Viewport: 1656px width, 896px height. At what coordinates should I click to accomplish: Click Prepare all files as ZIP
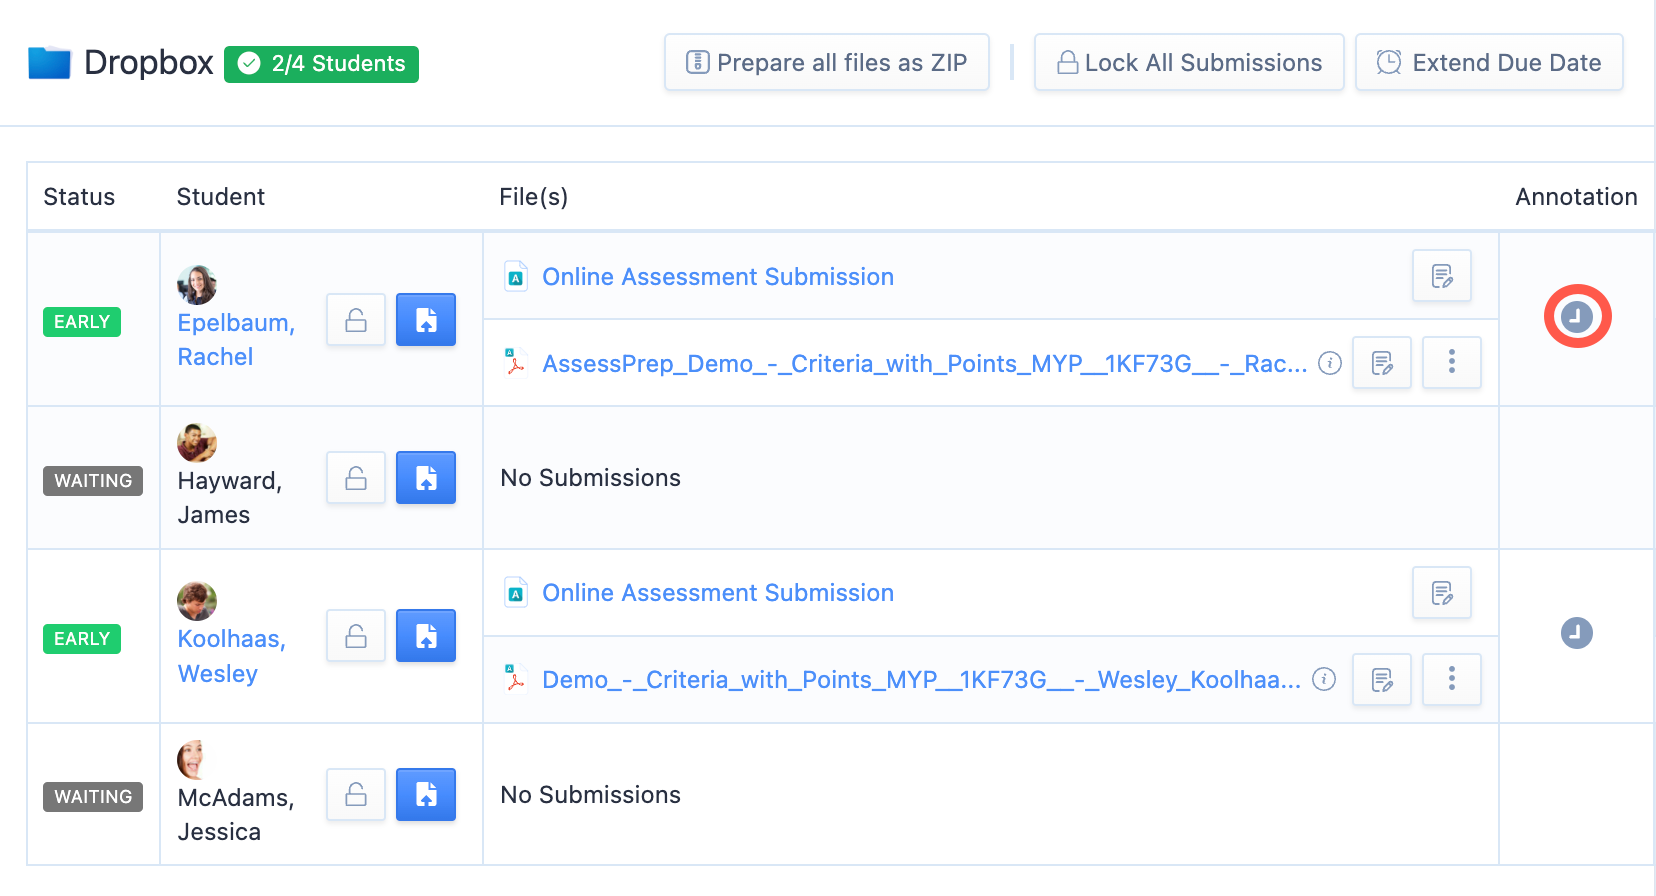click(827, 63)
